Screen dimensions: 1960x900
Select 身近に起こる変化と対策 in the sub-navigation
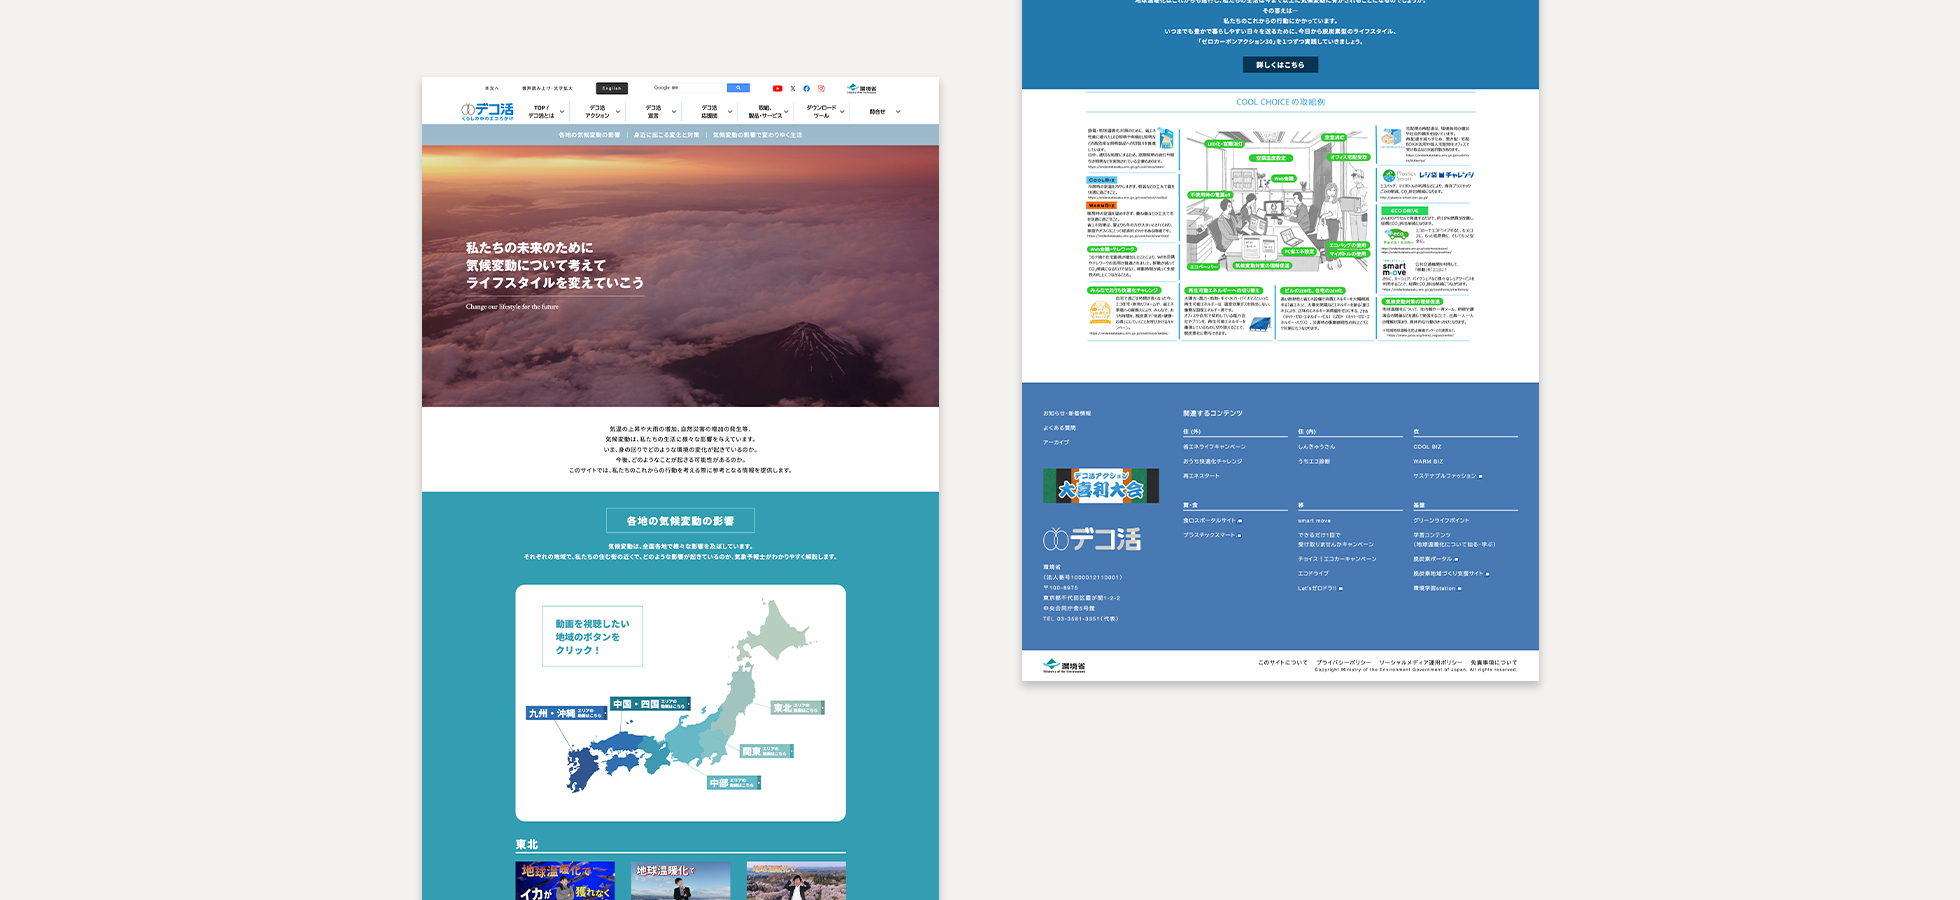pyautogui.click(x=667, y=135)
